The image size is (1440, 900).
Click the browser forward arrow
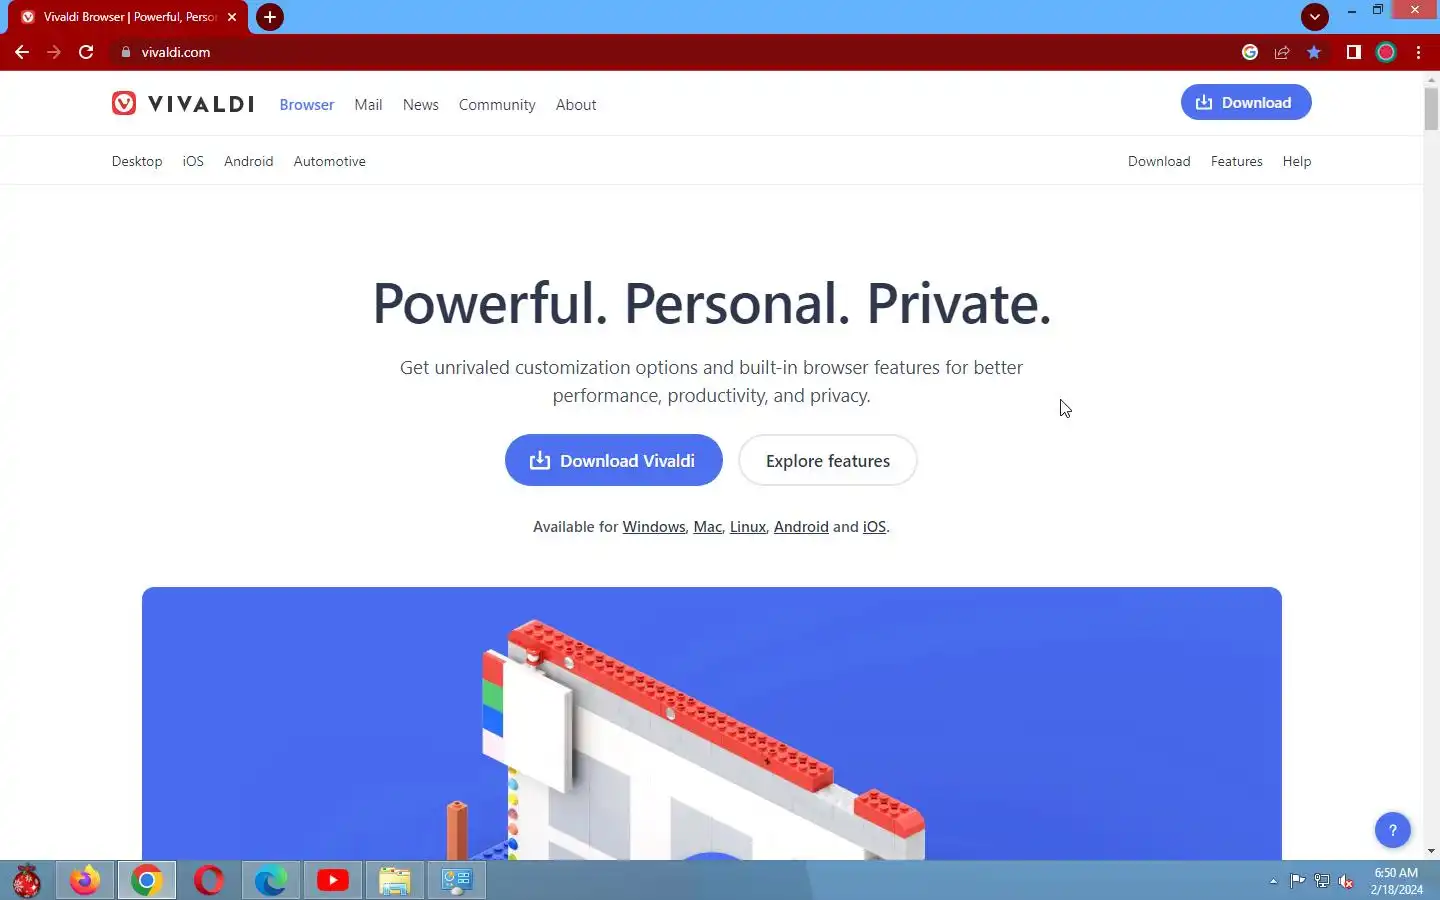pos(54,52)
